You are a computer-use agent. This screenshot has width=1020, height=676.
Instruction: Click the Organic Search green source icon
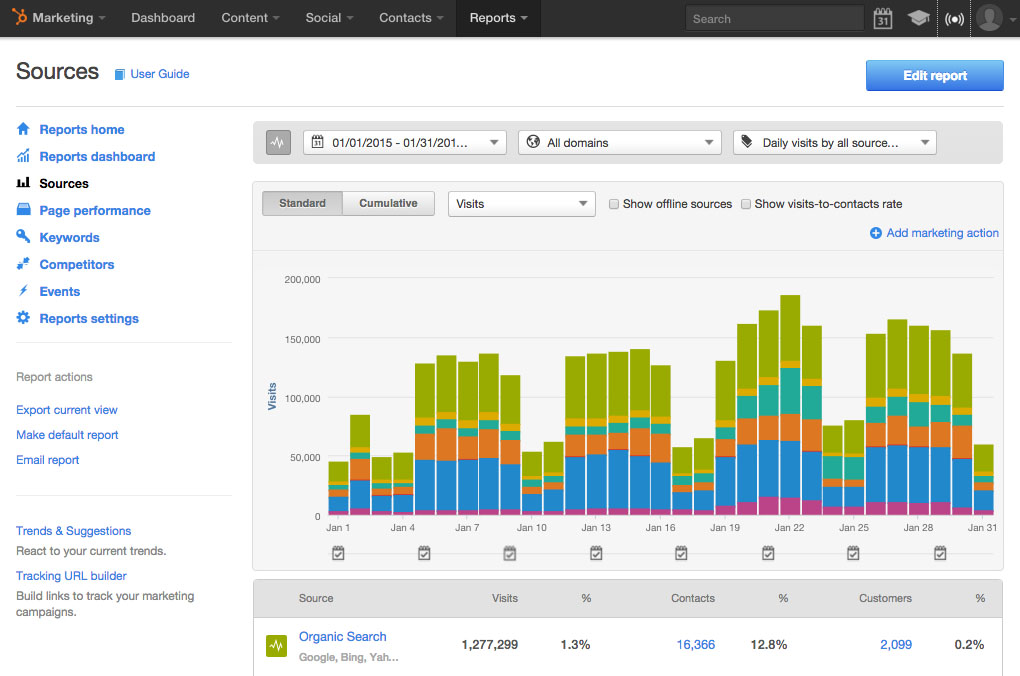pyautogui.click(x=277, y=645)
